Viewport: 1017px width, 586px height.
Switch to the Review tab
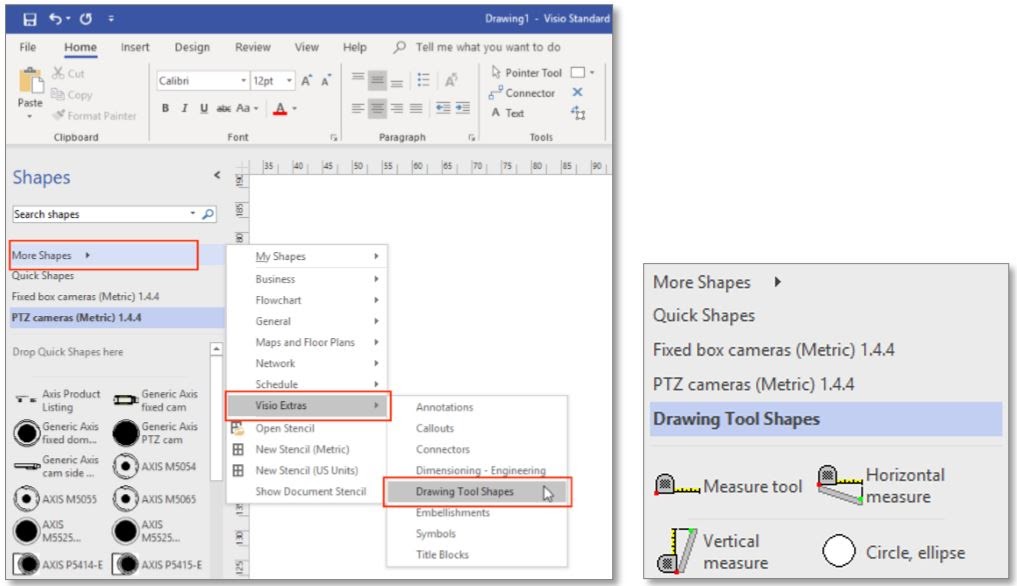252,47
